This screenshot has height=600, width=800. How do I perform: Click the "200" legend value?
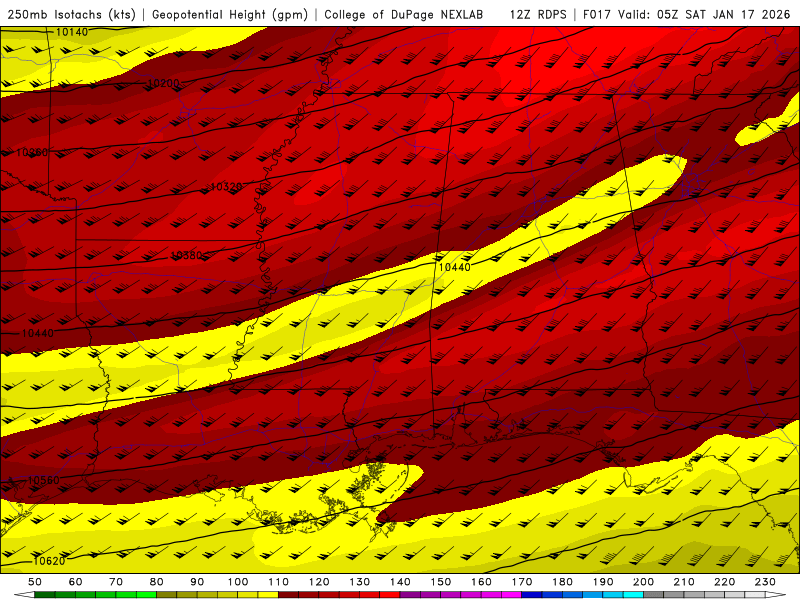tap(643, 582)
